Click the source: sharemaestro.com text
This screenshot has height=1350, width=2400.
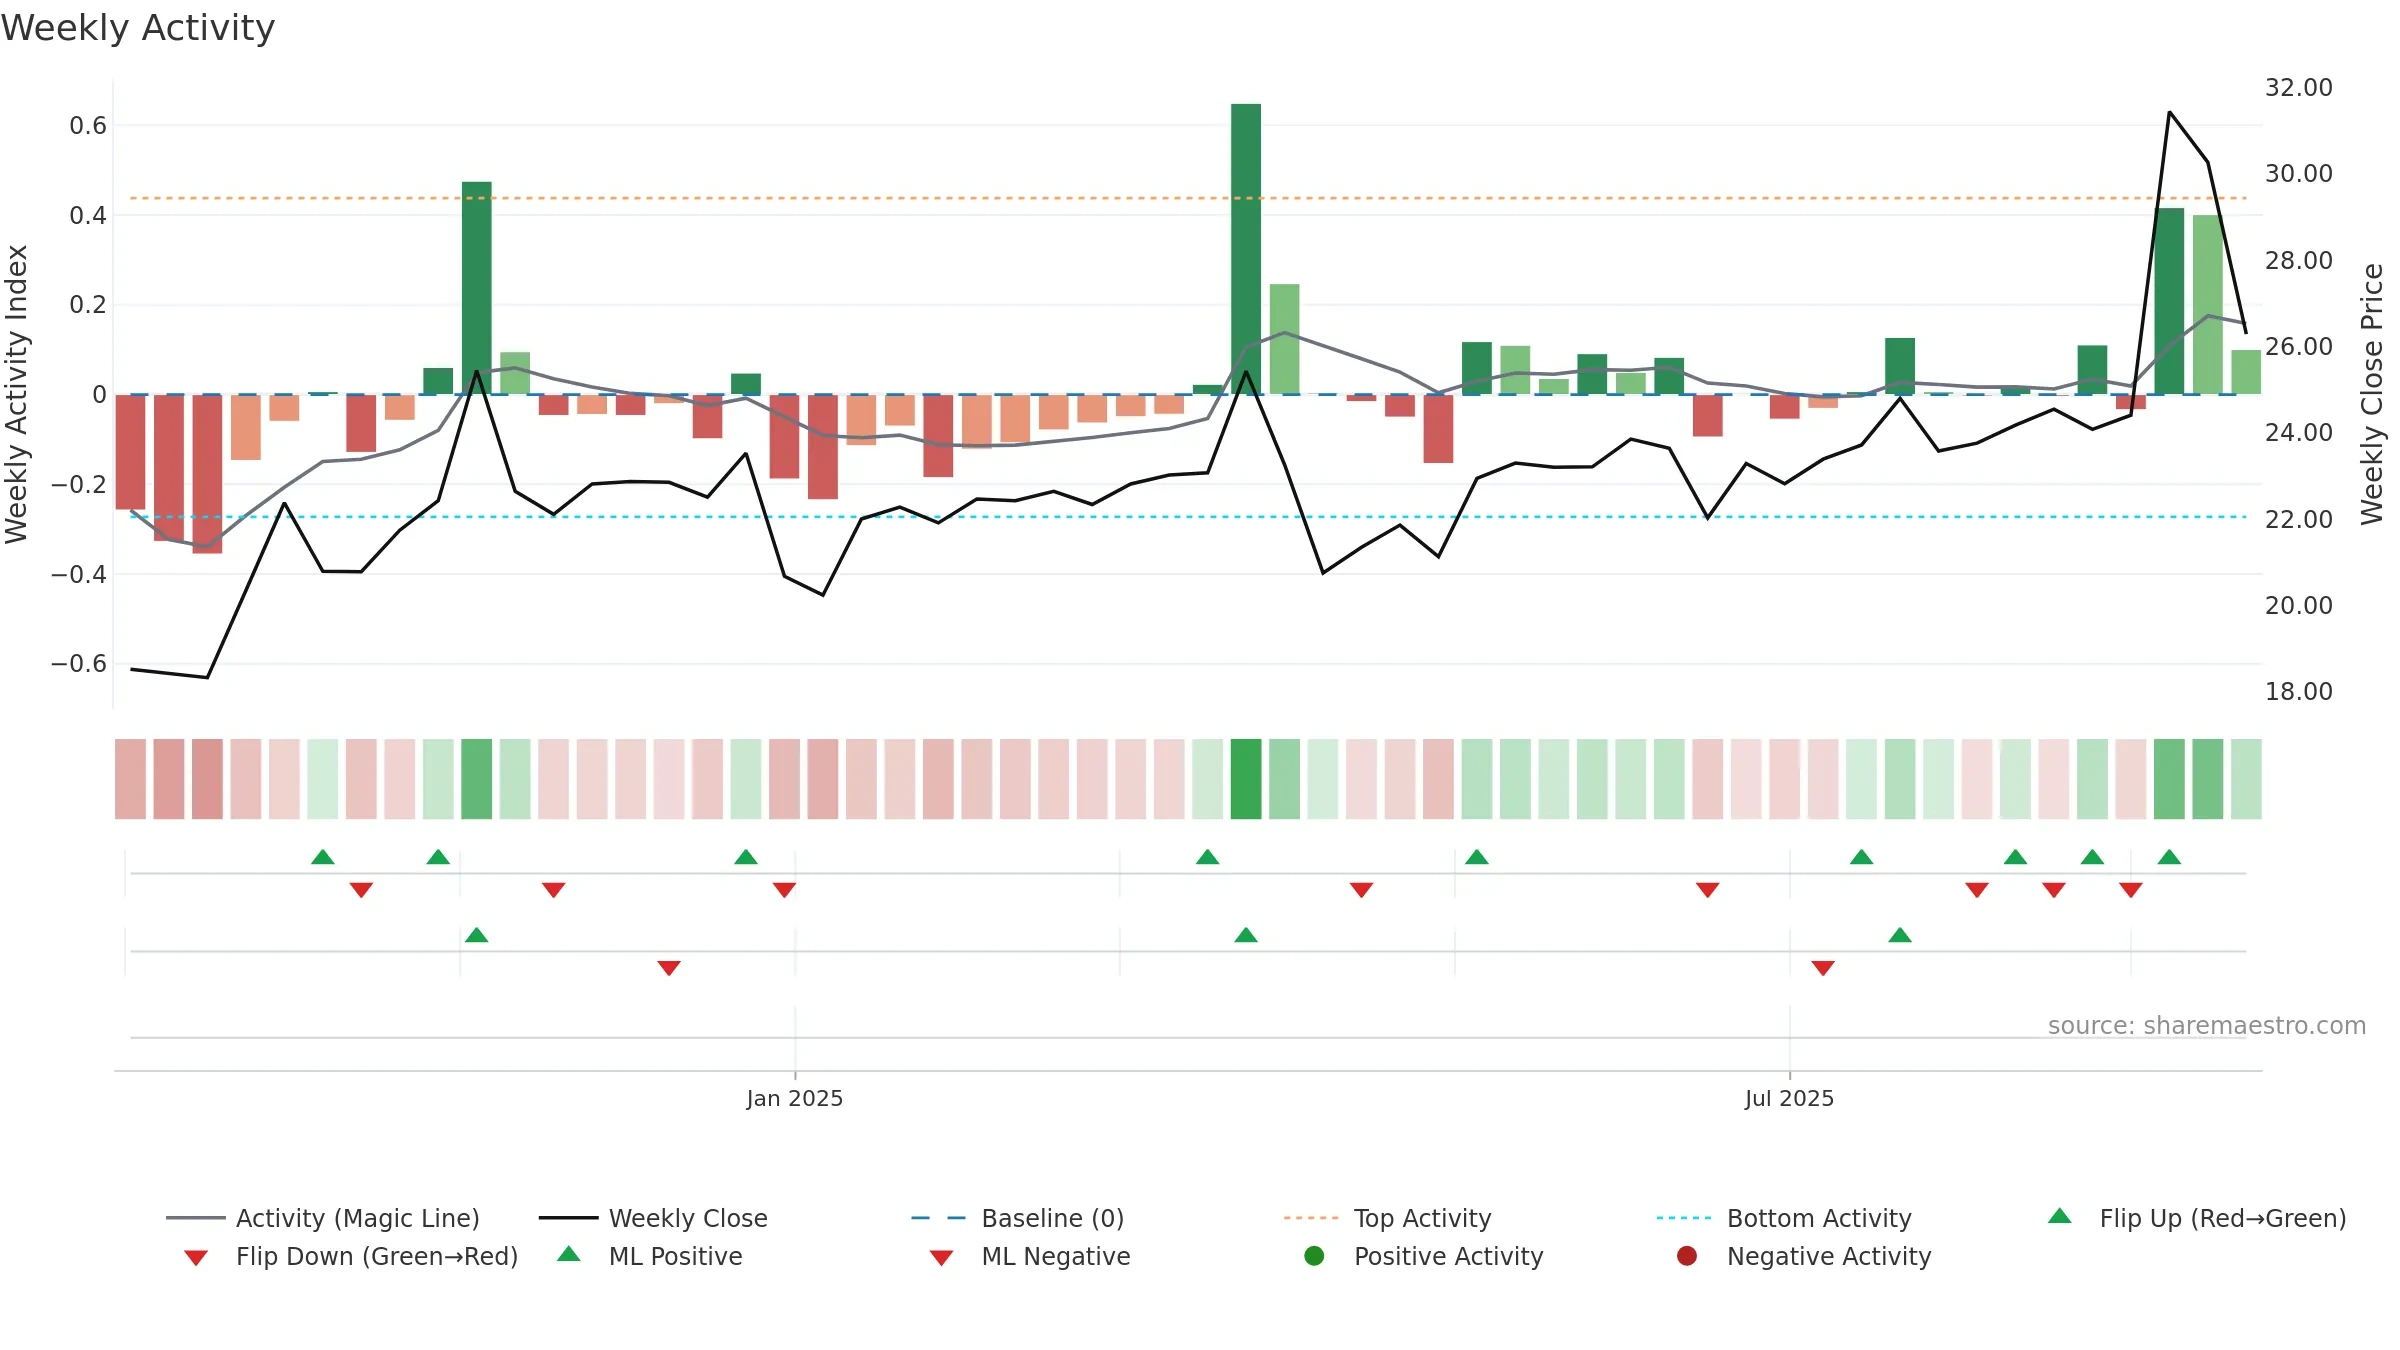coord(2207,1025)
